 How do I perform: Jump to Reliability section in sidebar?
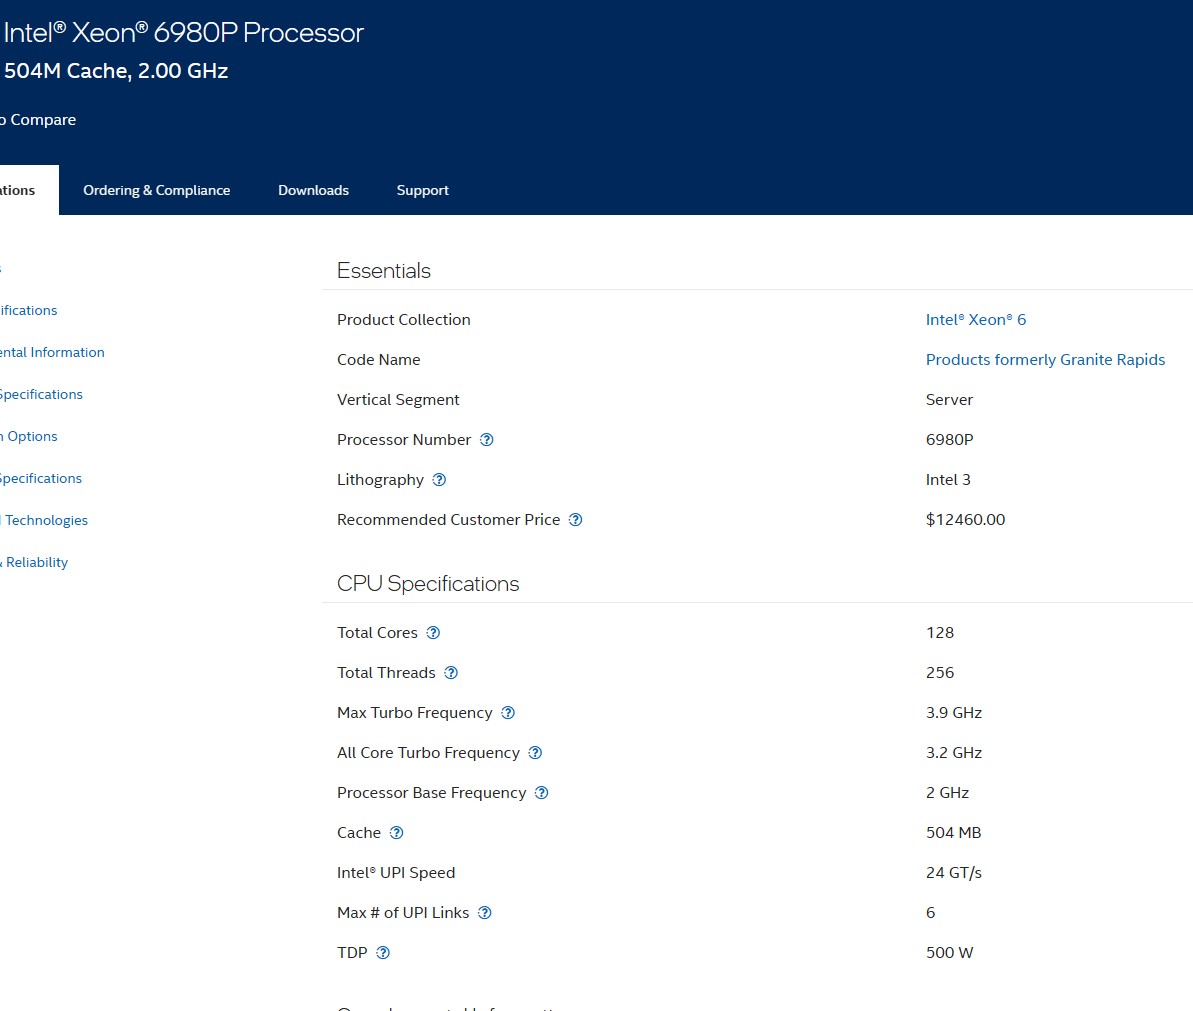click(x=34, y=562)
